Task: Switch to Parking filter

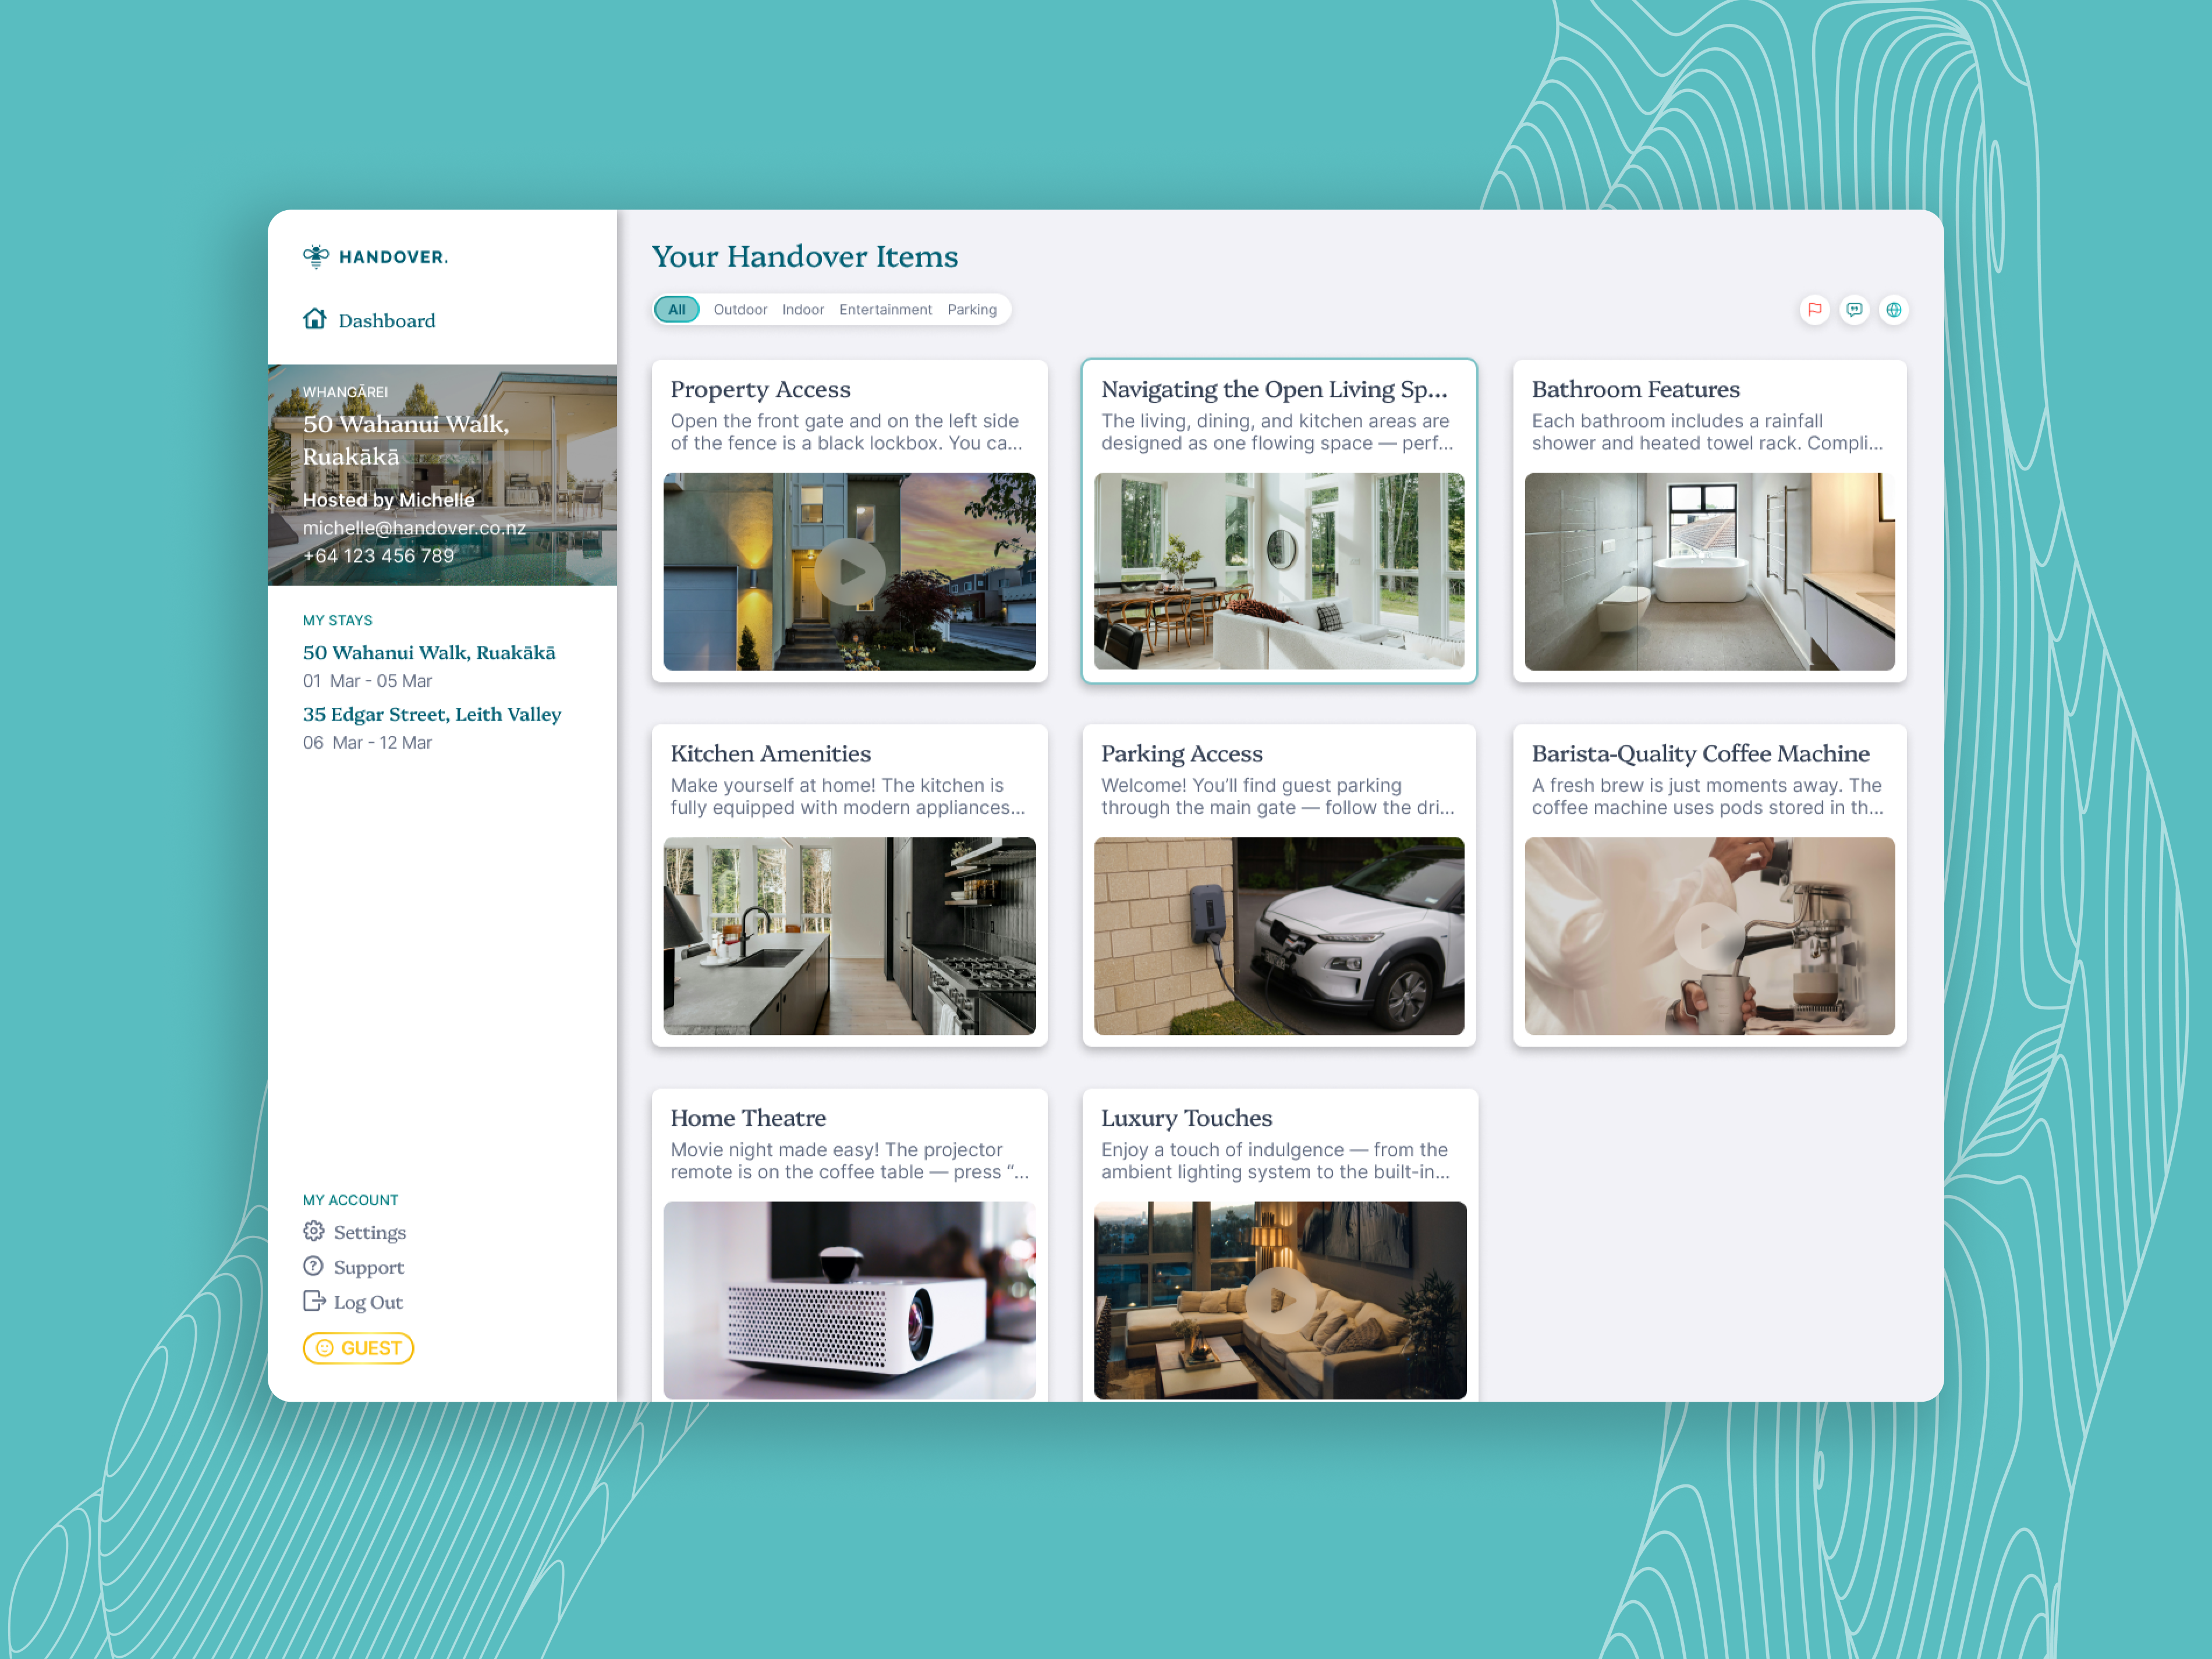Action: pos(972,310)
